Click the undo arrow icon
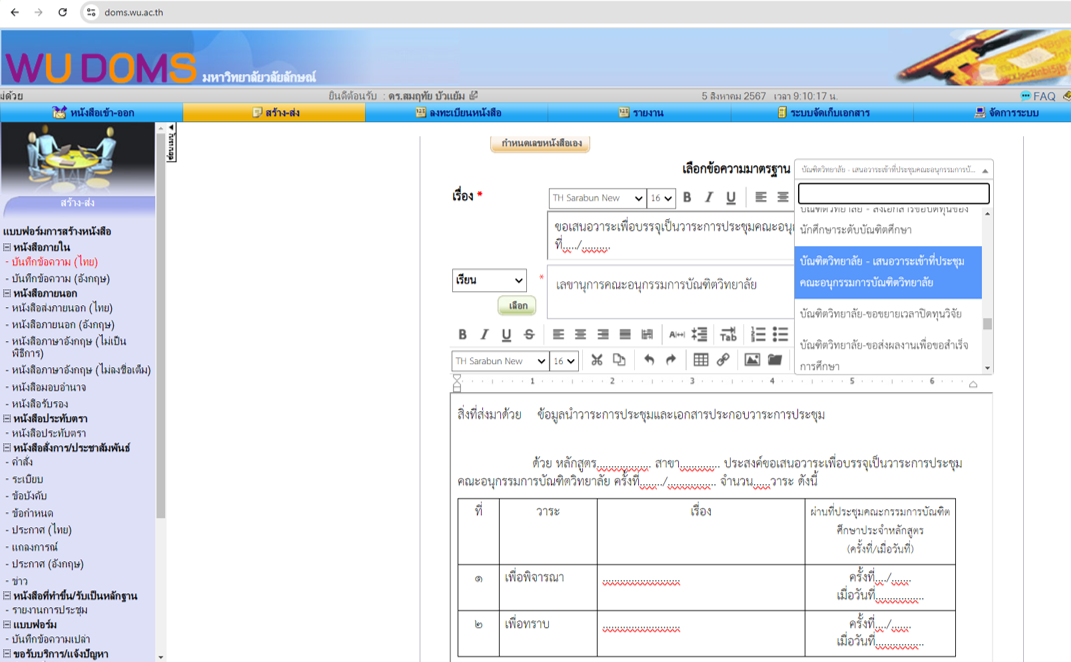The width and height of the screenshot is (1071, 662). [x=649, y=360]
